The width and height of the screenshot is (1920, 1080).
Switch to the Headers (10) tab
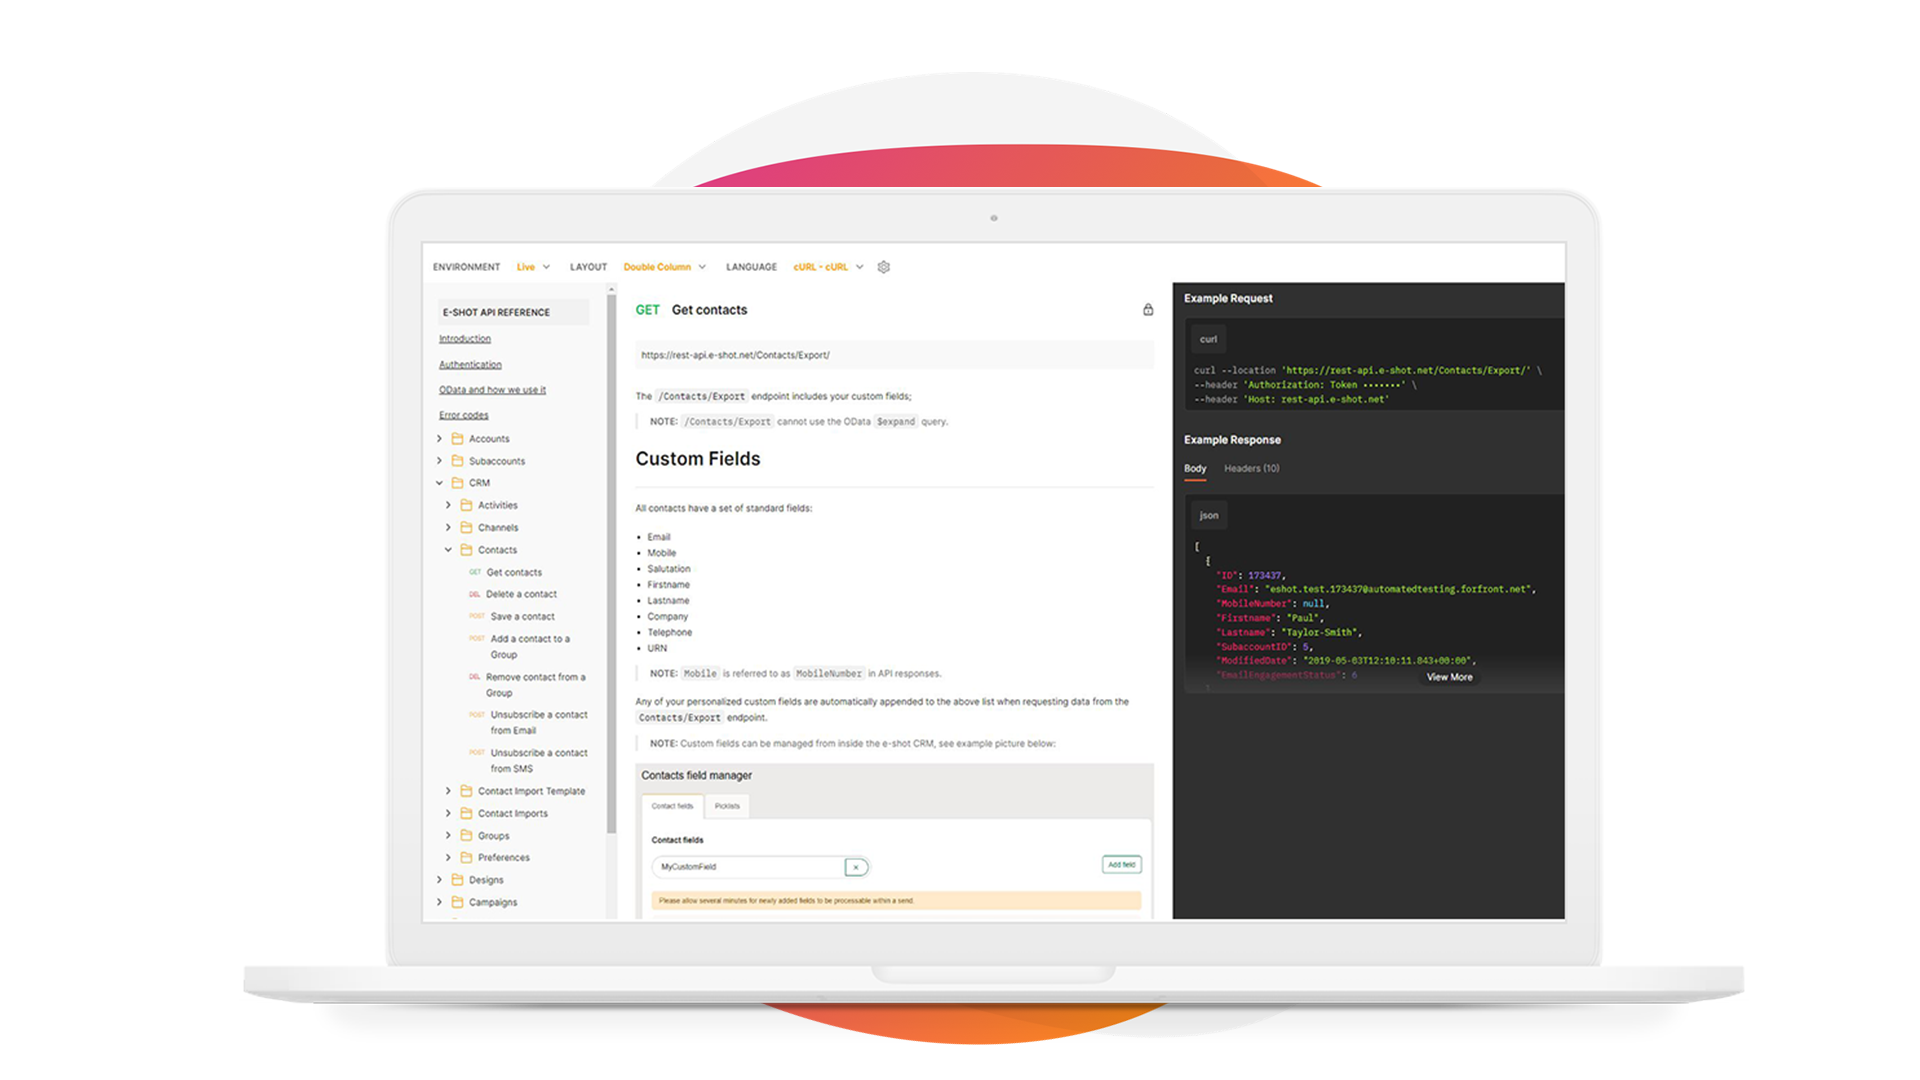pos(1251,469)
